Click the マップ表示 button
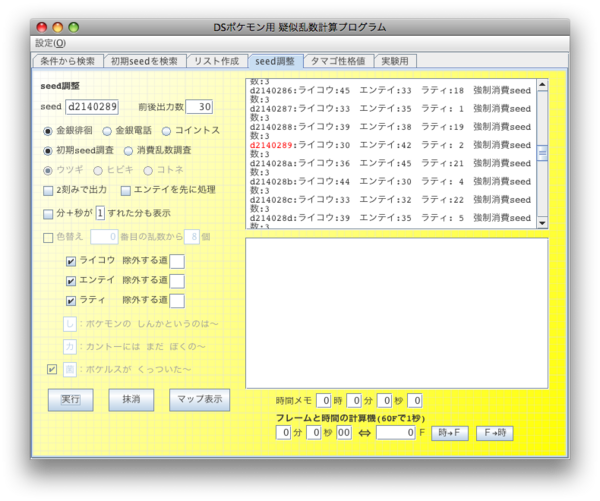 pyautogui.click(x=199, y=400)
